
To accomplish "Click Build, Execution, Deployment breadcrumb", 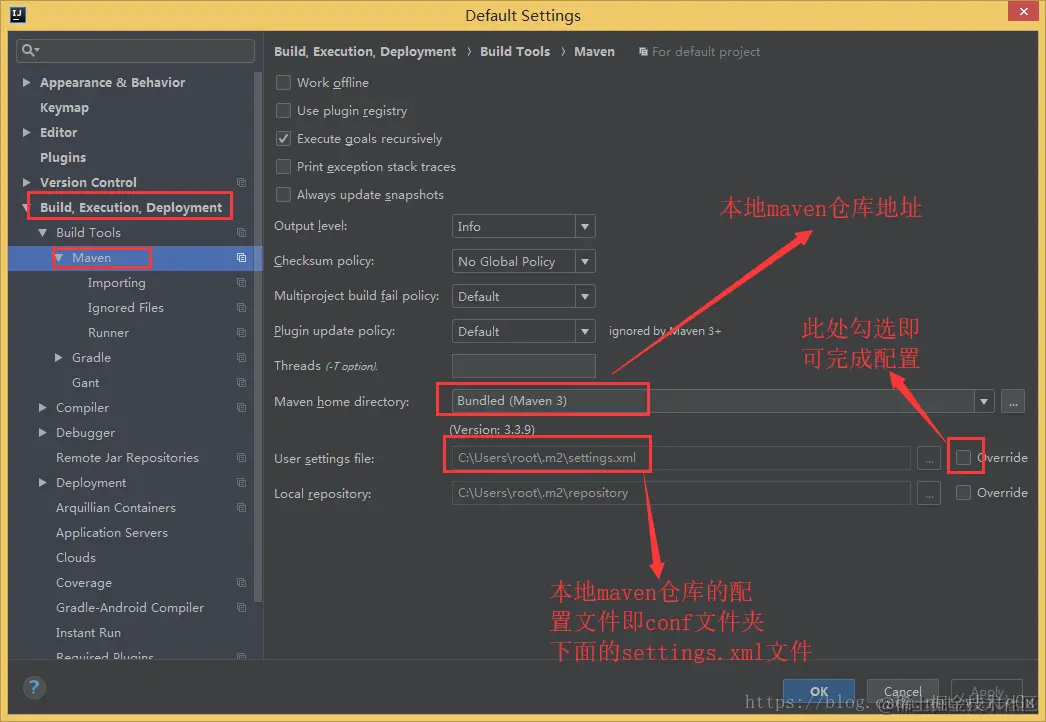I will coord(365,51).
